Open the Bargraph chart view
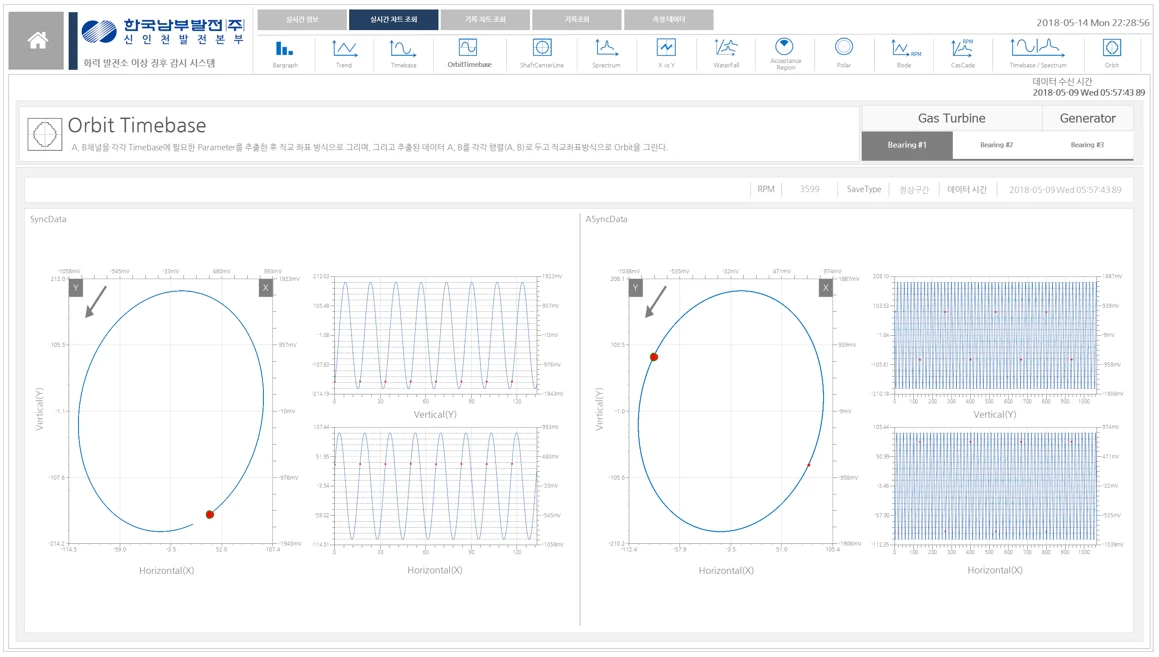Image resolution: width=1159 pixels, height=657 pixels. [x=285, y=53]
